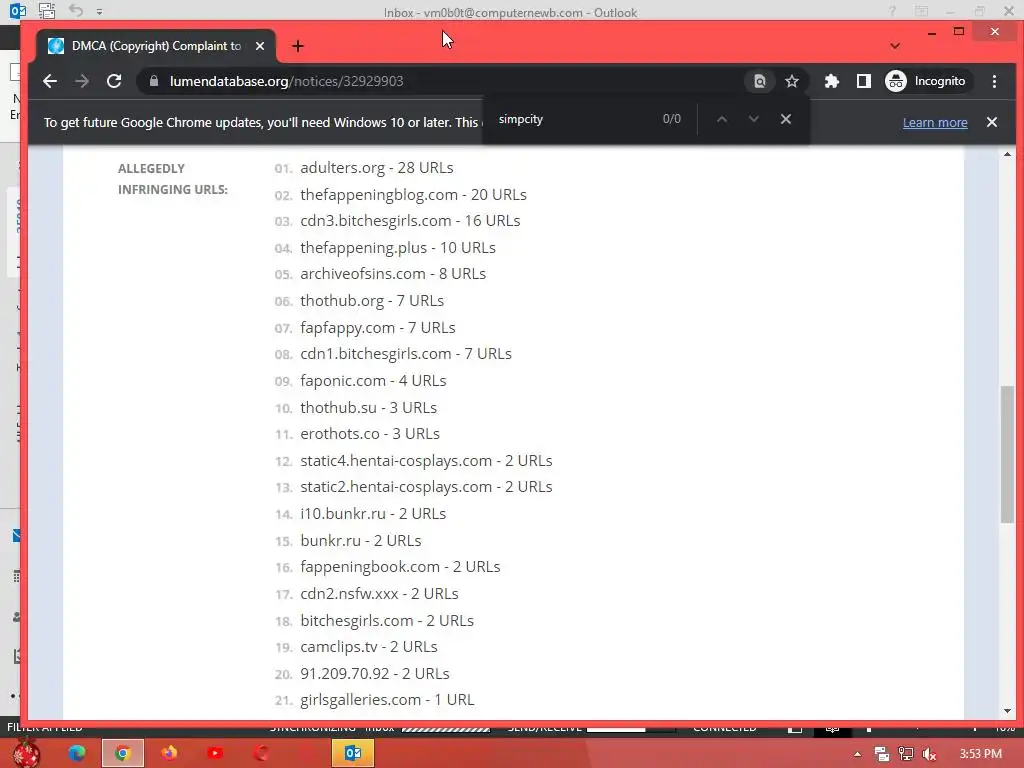
Task: Click the 'adulters.org - 28 URLs' entry
Action: coord(376,168)
